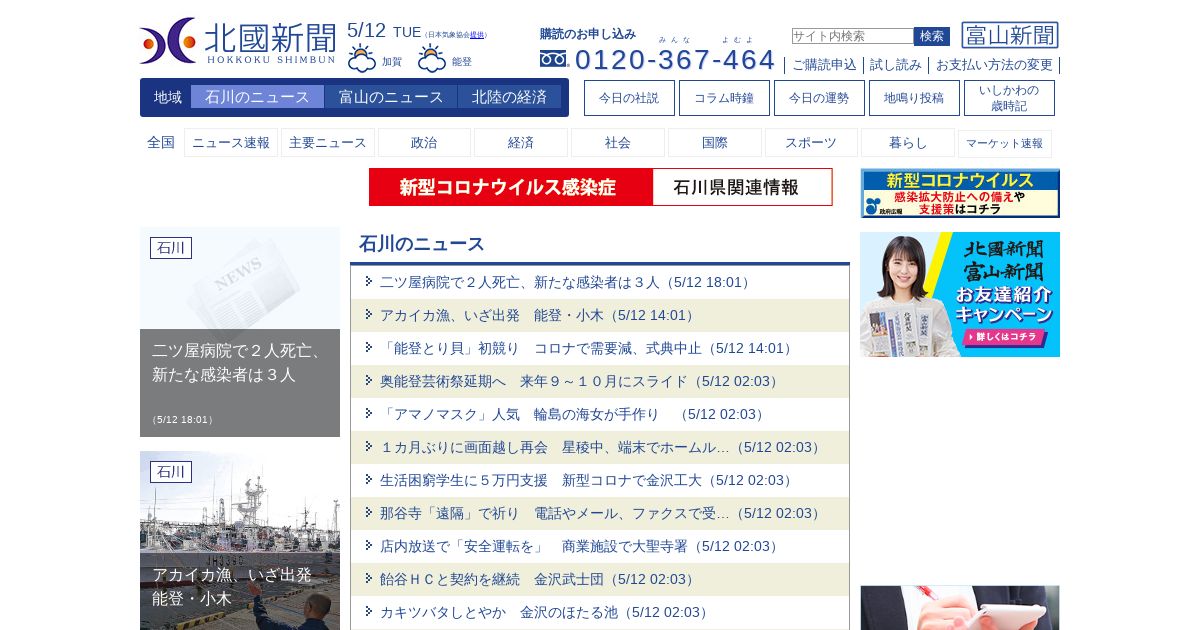1200x630 pixels.
Task: Select the スポーツ menu item
Action: (x=811, y=143)
